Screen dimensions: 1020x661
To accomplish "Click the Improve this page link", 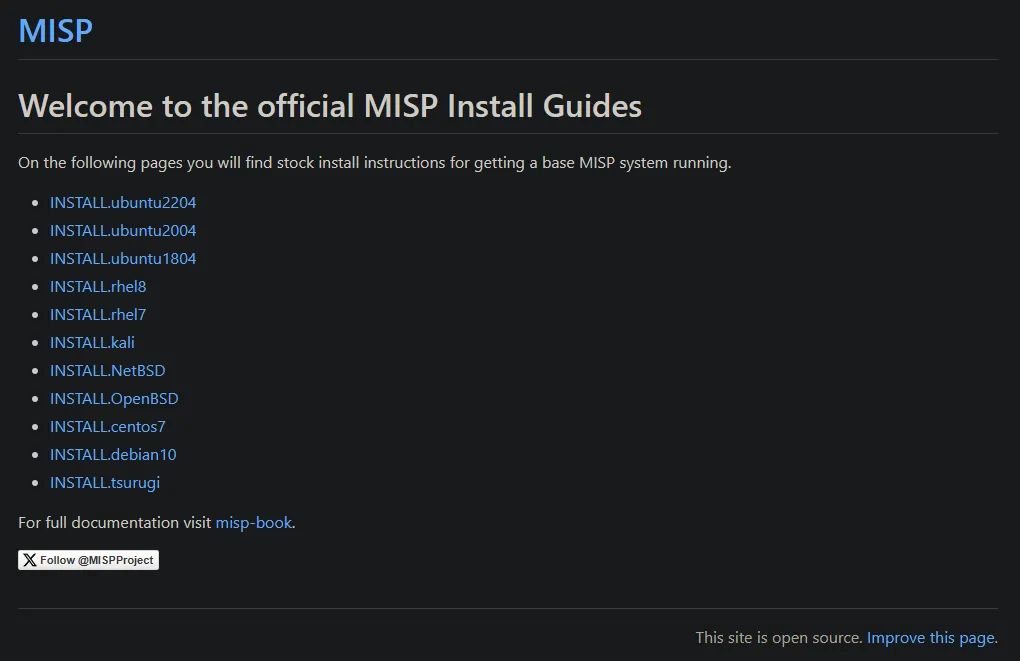I will point(931,637).
